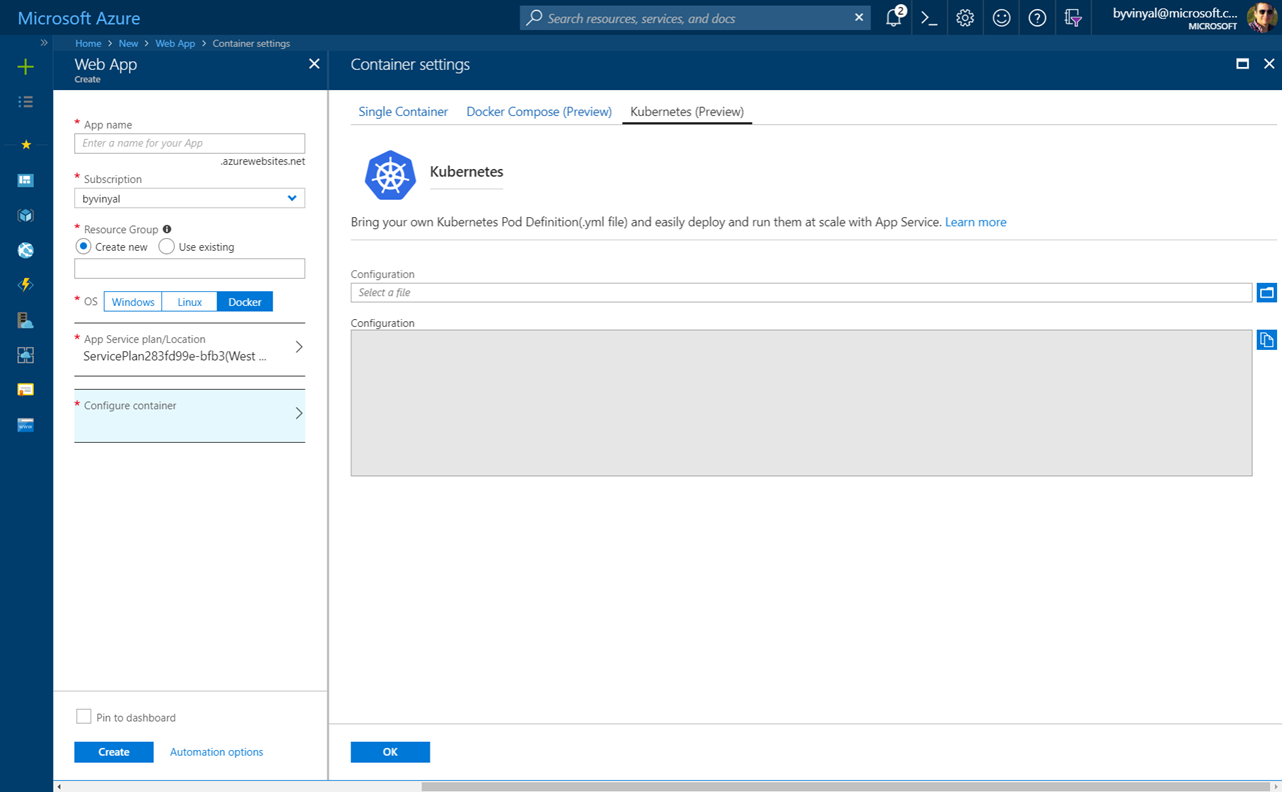
Task: Check the Pin to dashboard checkbox
Action: pyautogui.click(x=84, y=717)
